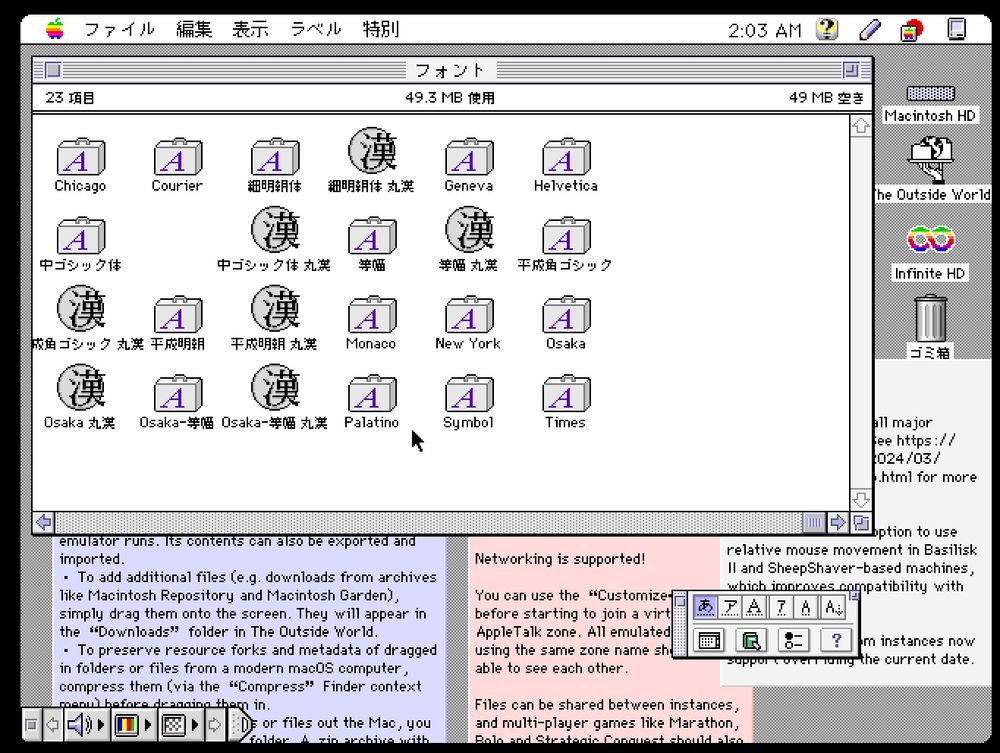Switch input palette to full-width alphabet A
Image resolution: width=1000 pixels, height=753 pixels.
coord(755,606)
